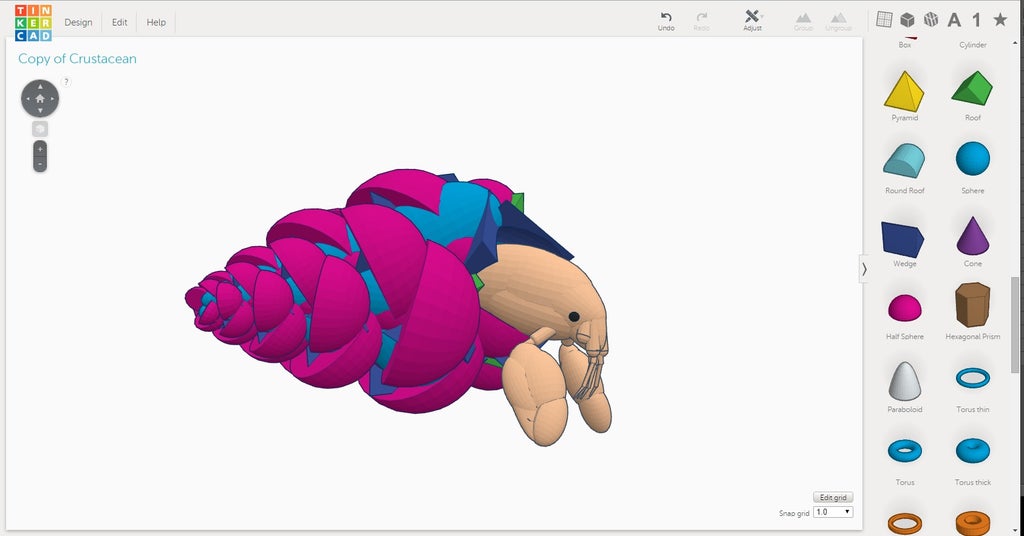This screenshot has width=1024, height=536.
Task: Click the scrollbar up arrow
Action: [x=1014, y=44]
